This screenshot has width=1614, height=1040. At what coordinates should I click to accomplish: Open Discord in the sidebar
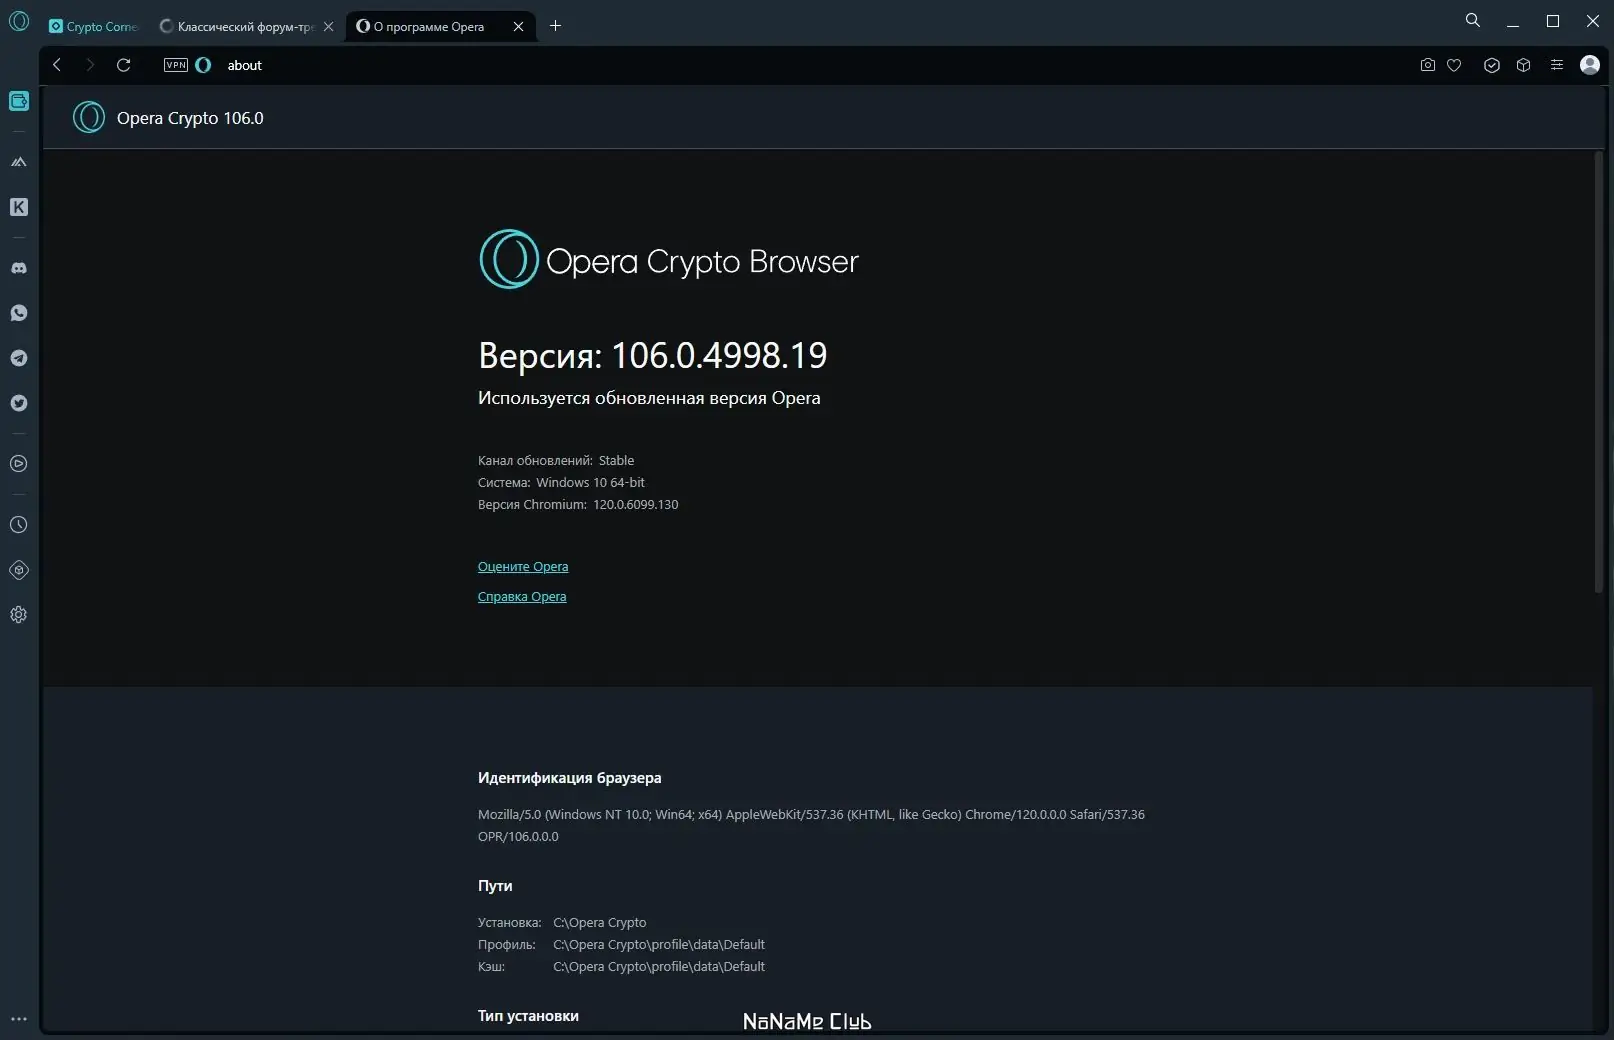(19, 268)
